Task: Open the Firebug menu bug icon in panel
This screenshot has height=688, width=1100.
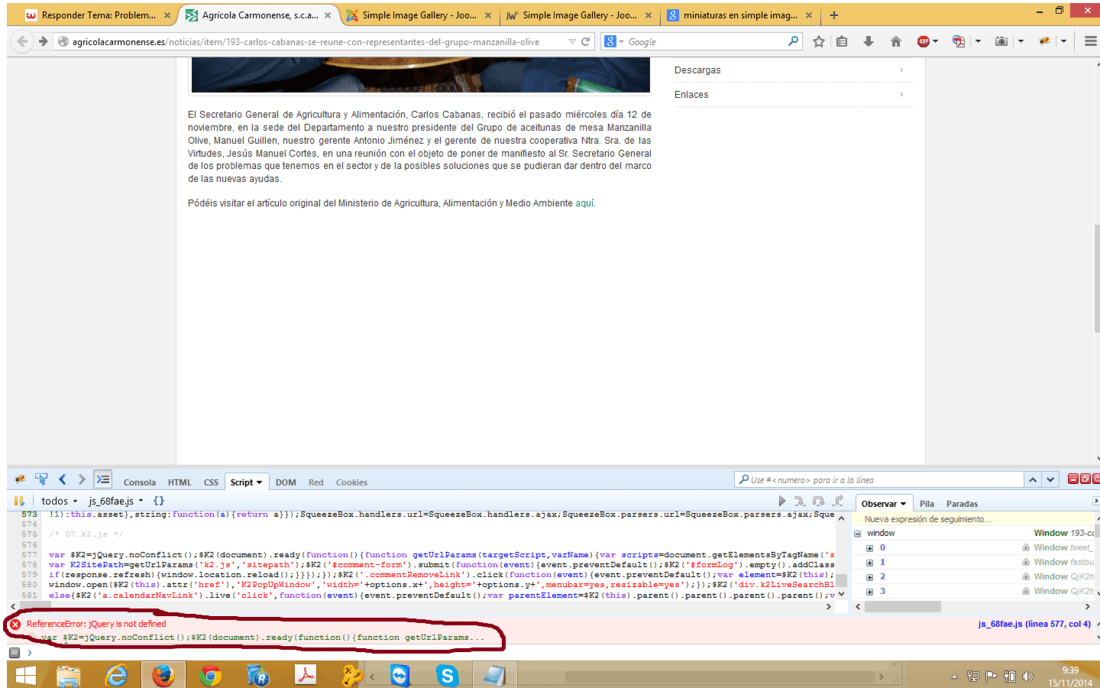Action: (20, 480)
